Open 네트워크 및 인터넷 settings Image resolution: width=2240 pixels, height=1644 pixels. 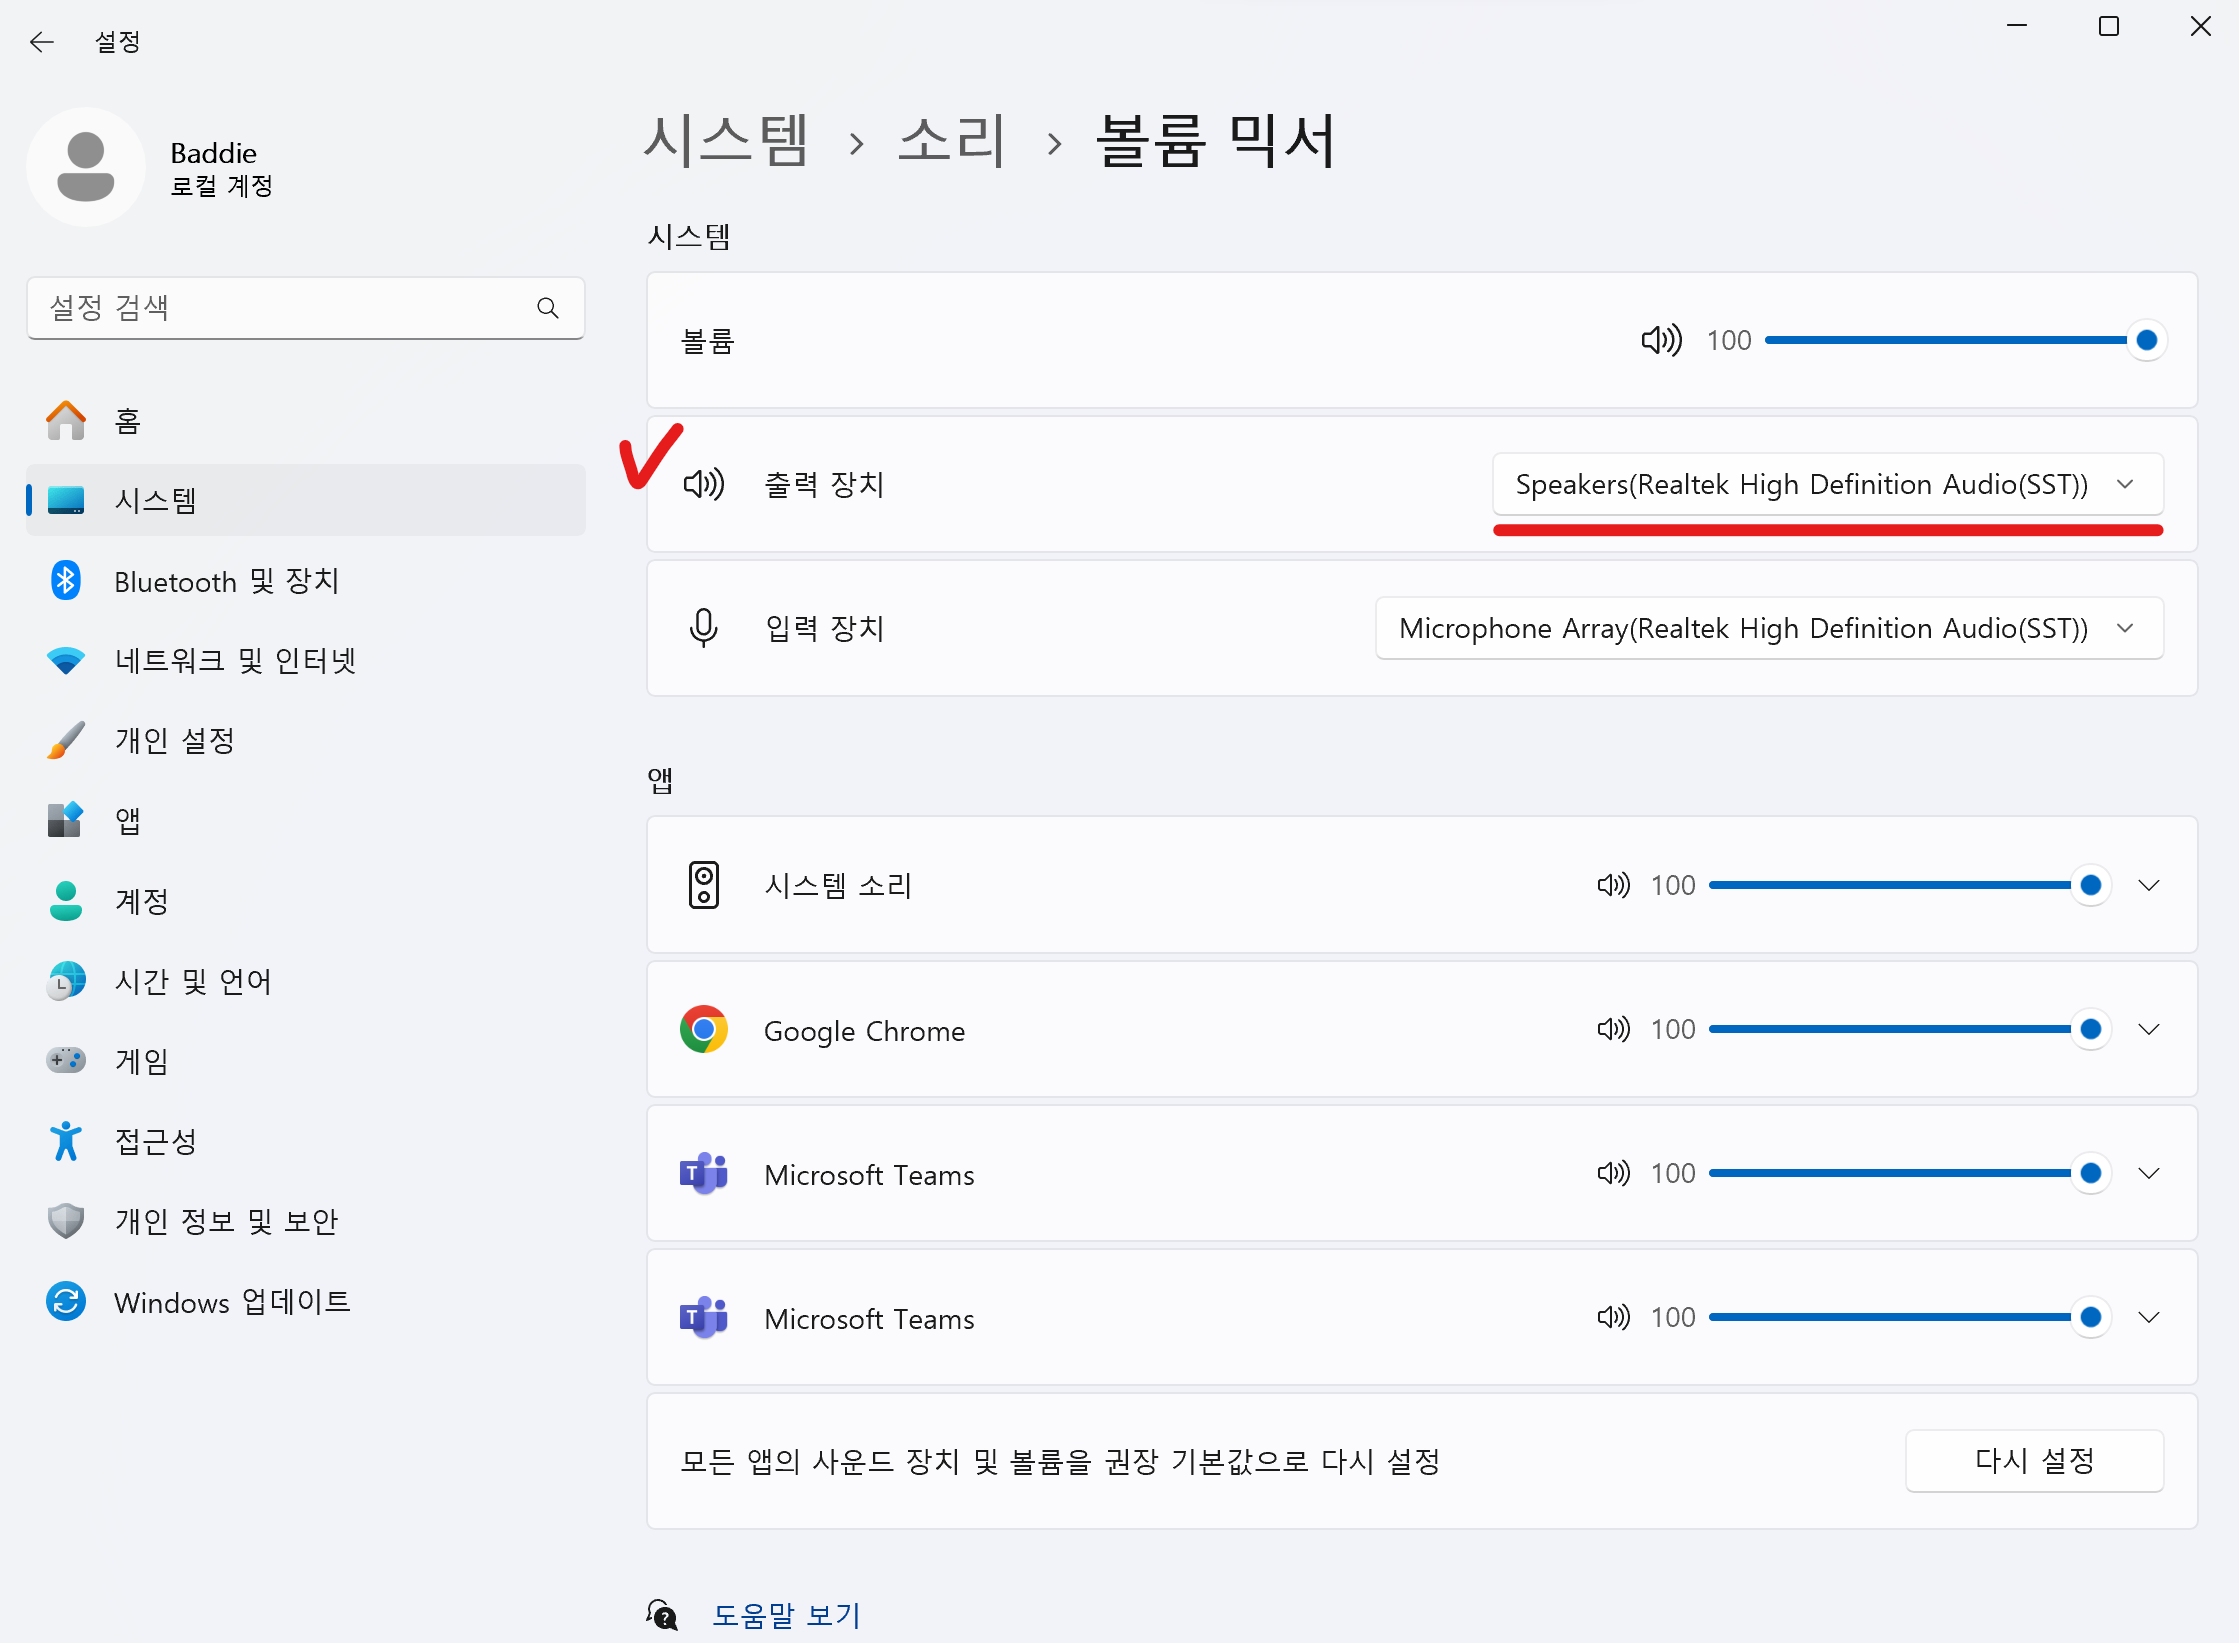pyautogui.click(x=235, y=661)
